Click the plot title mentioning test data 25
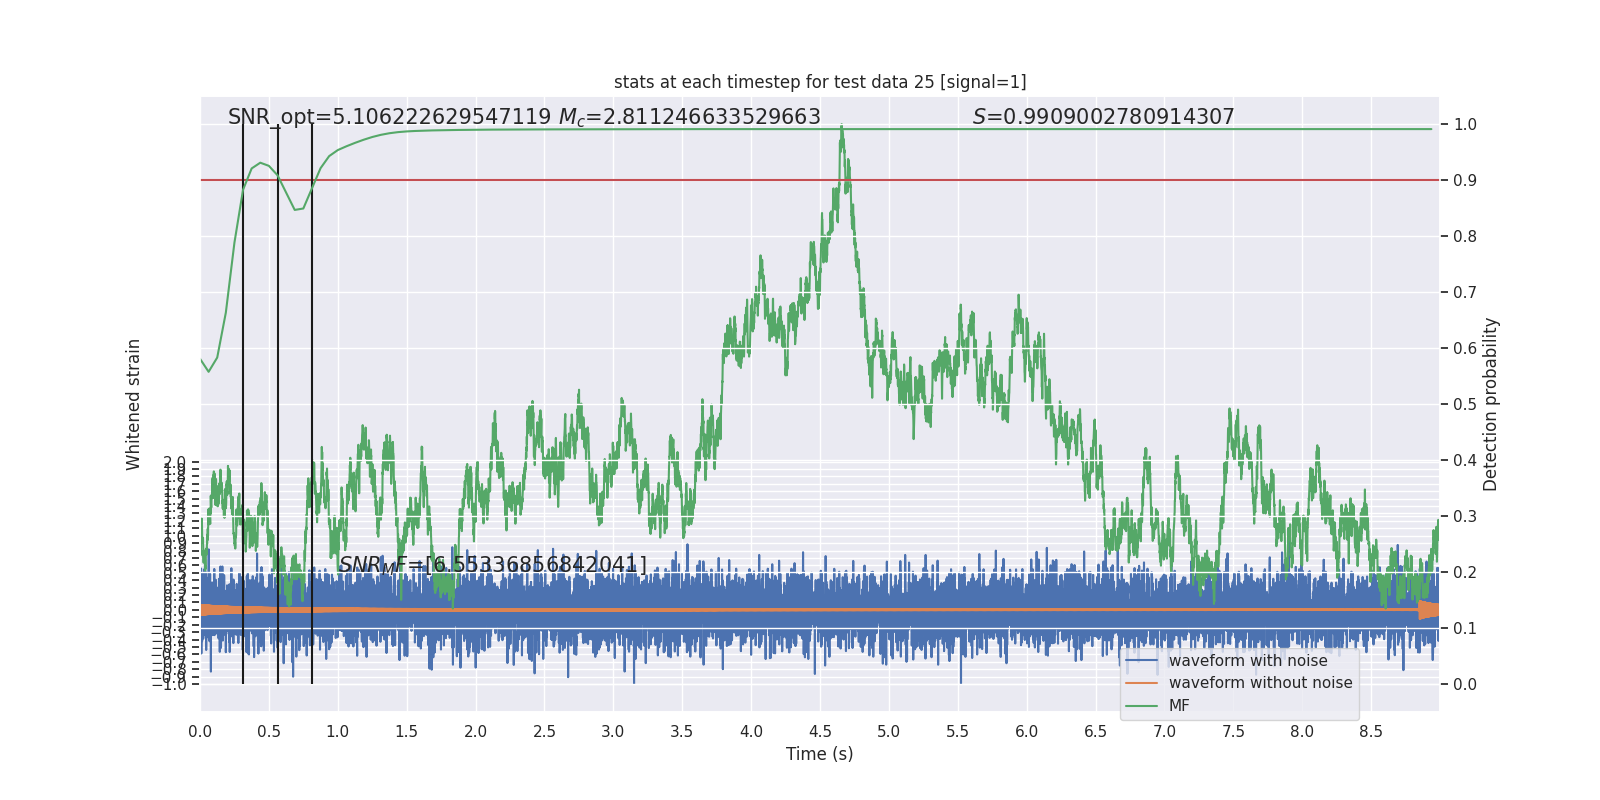This screenshot has width=1600, height=800. 820,82
